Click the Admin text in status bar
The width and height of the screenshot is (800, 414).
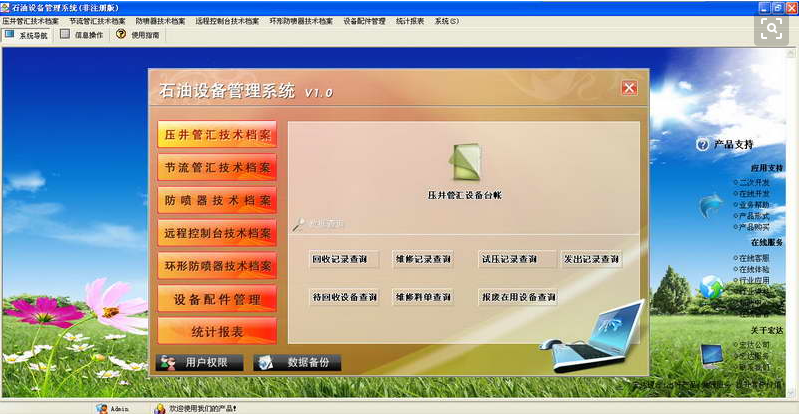click(120, 409)
